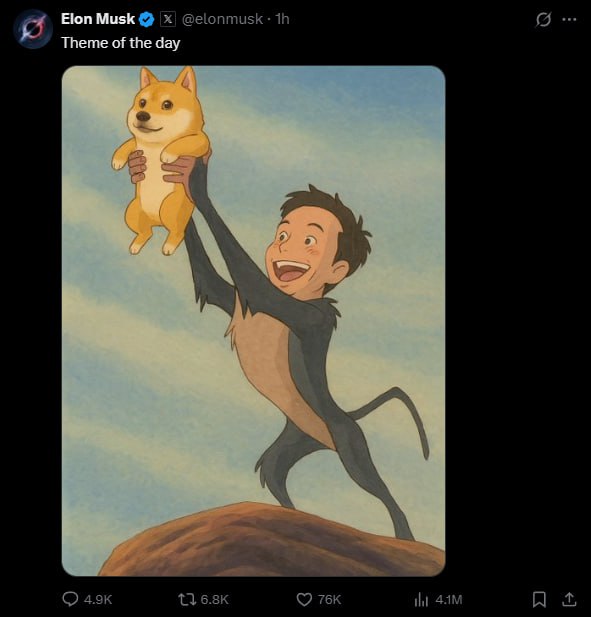Click the blue verified checkmark badge
The height and width of the screenshot is (617, 591).
(147, 19)
